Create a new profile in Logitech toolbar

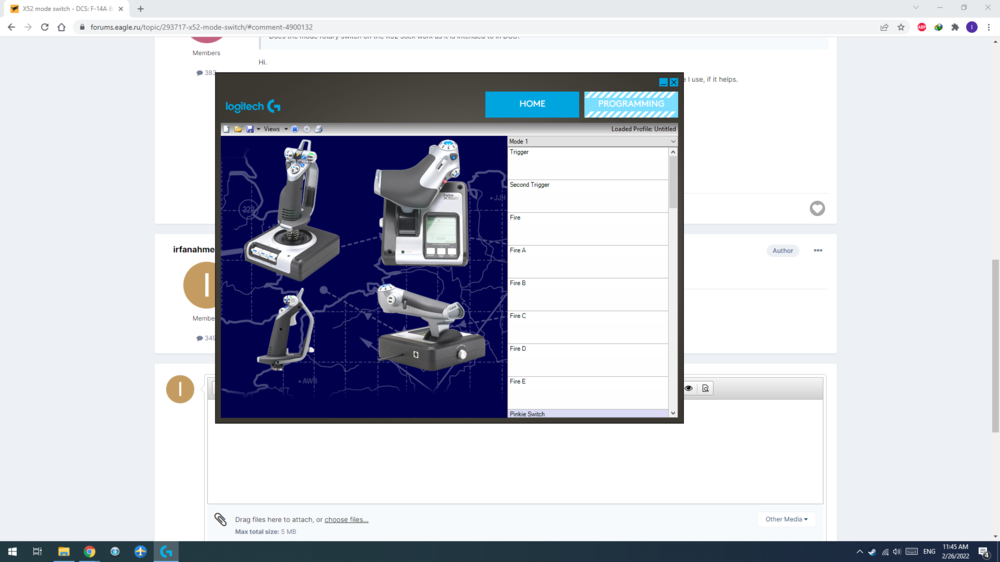(226, 129)
